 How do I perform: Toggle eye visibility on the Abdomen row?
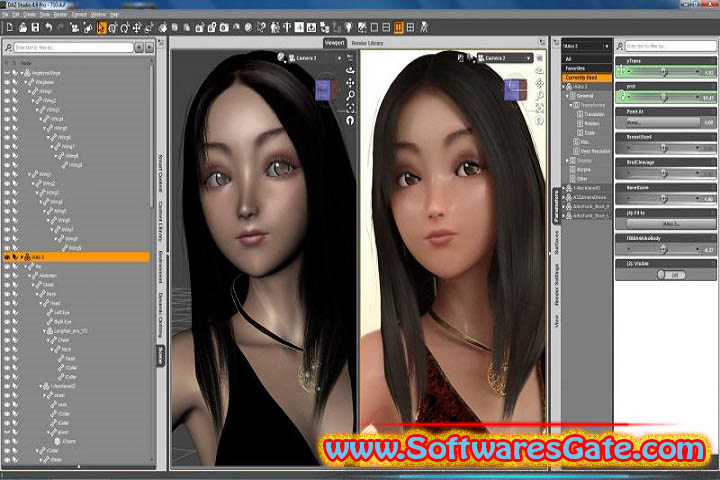[x=7, y=276]
